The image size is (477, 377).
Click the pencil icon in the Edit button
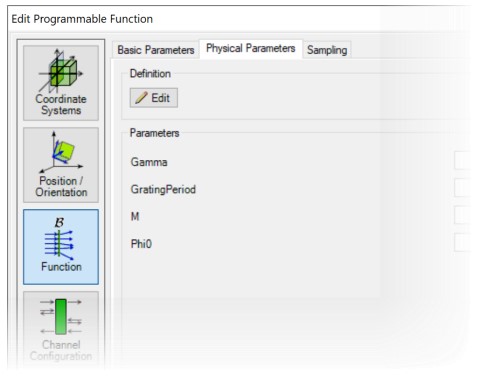141,98
